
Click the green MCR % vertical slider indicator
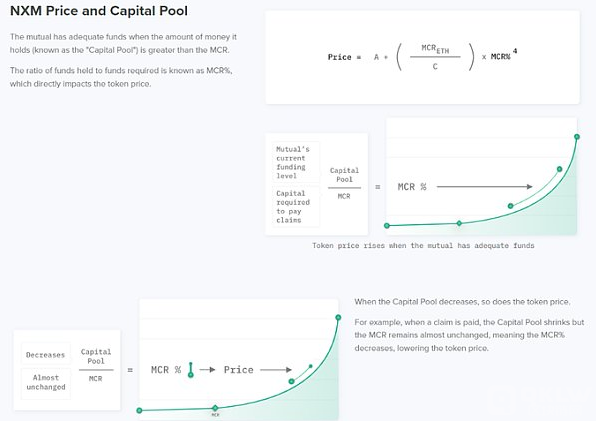coord(191,370)
